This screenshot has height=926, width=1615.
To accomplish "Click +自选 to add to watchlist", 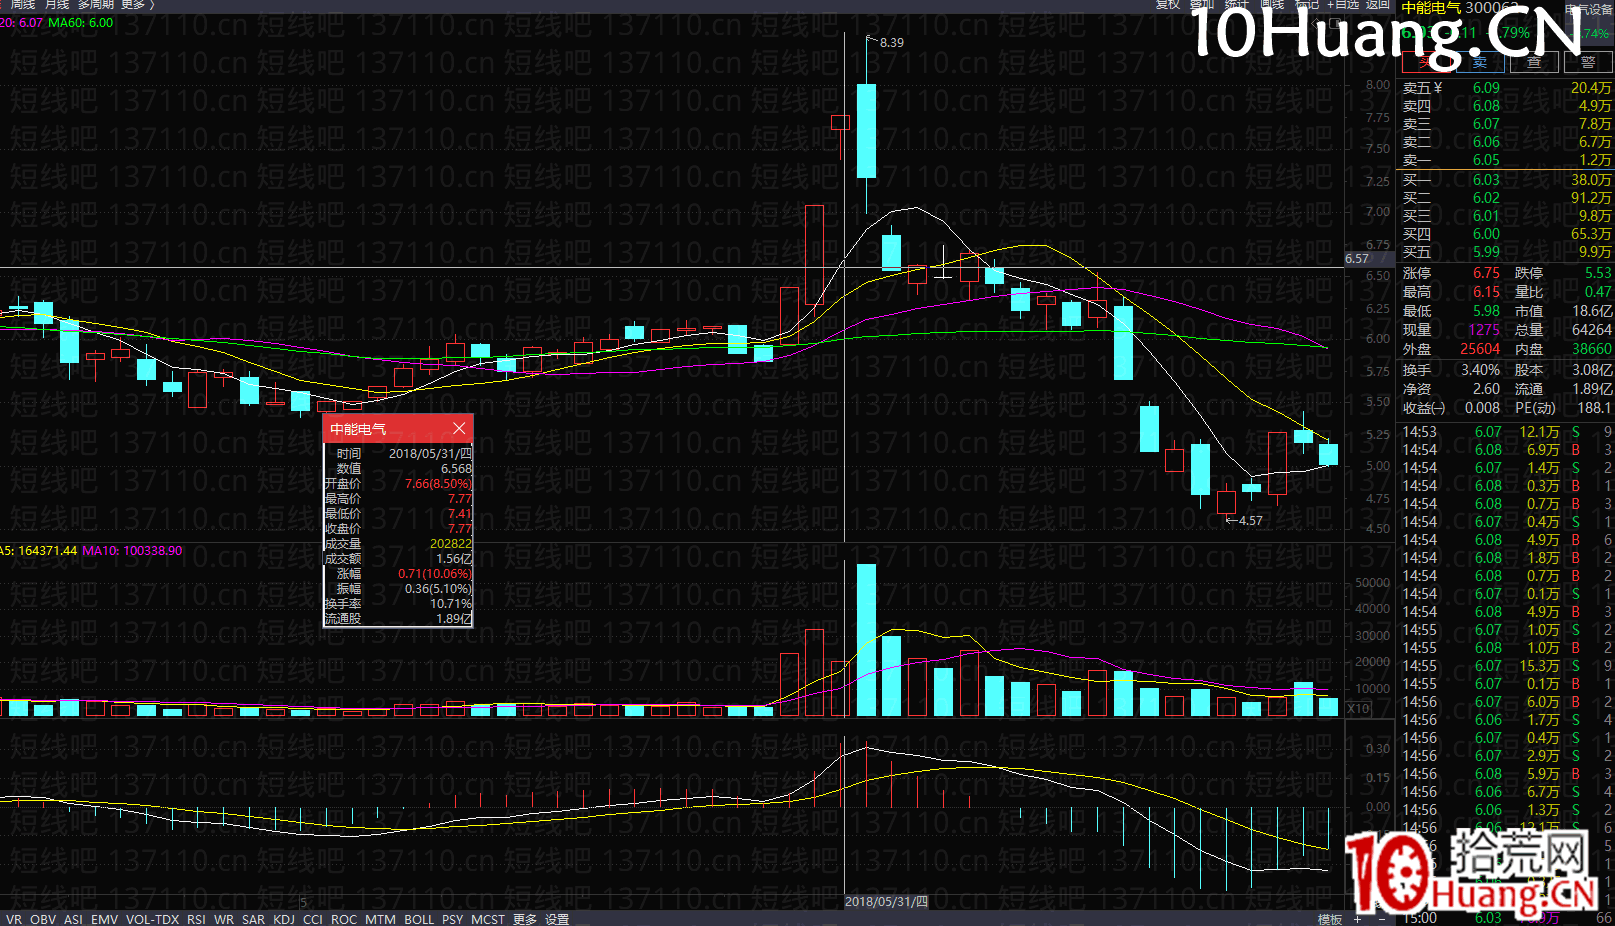I will pos(1343,5).
